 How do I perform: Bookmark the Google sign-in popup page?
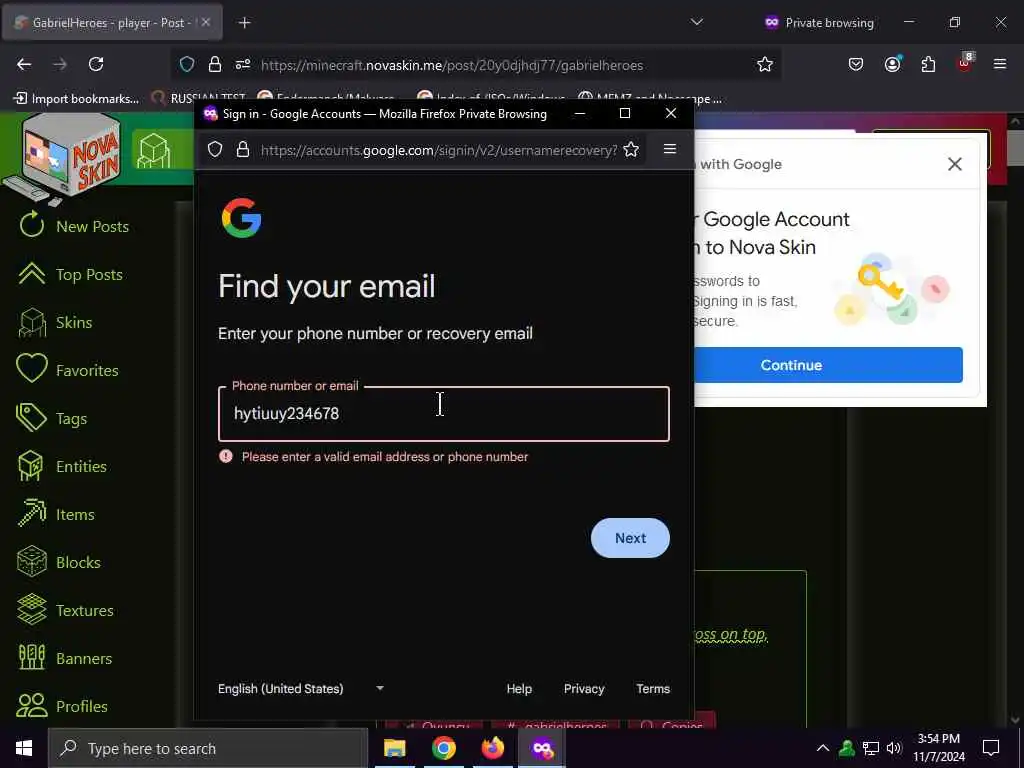pyautogui.click(x=631, y=150)
